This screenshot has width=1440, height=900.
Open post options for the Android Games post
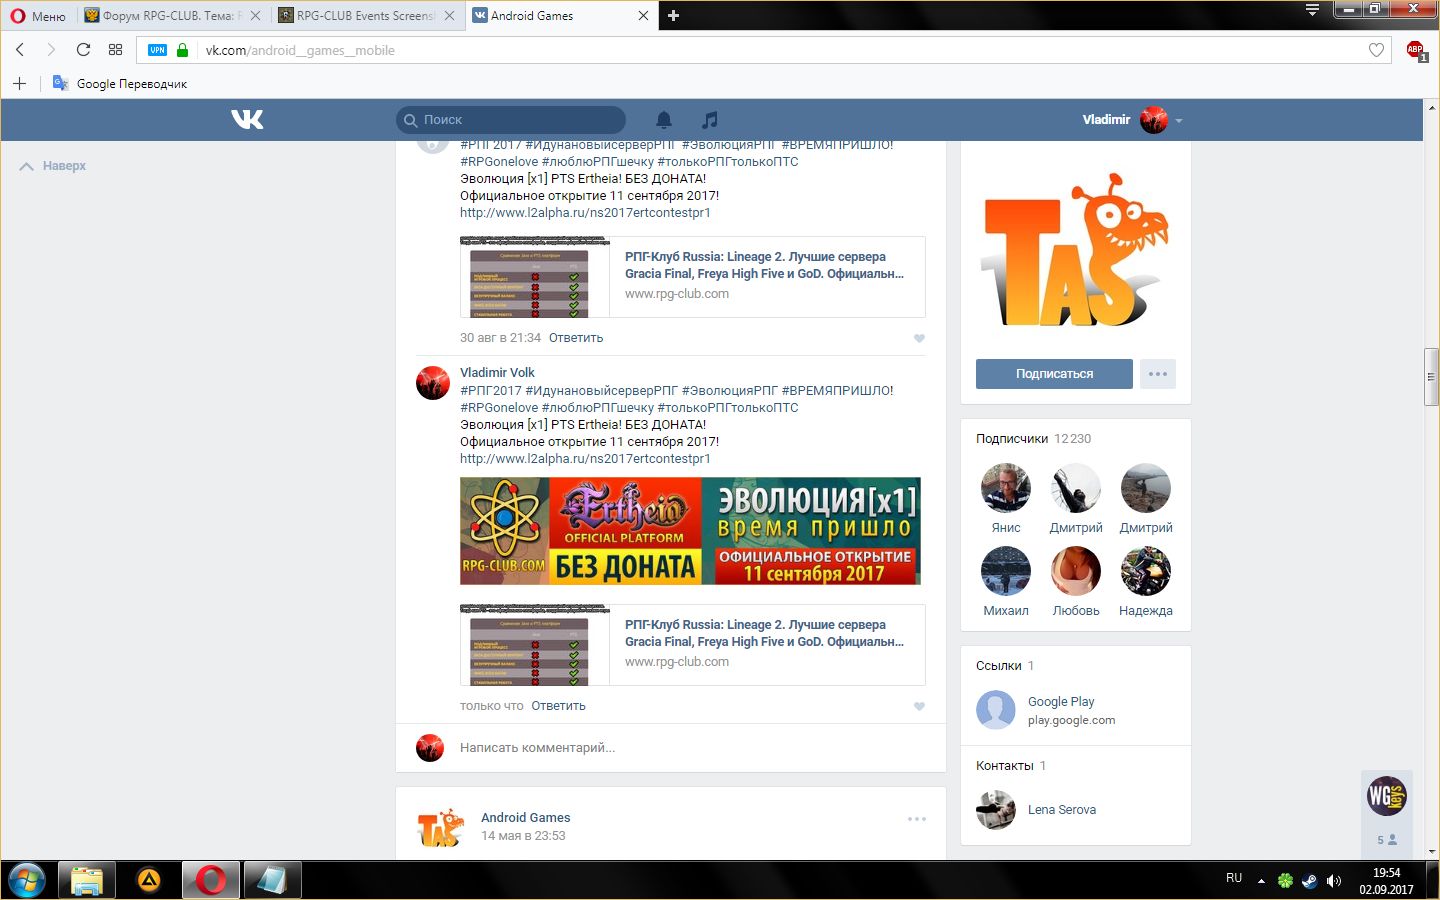tap(917, 819)
